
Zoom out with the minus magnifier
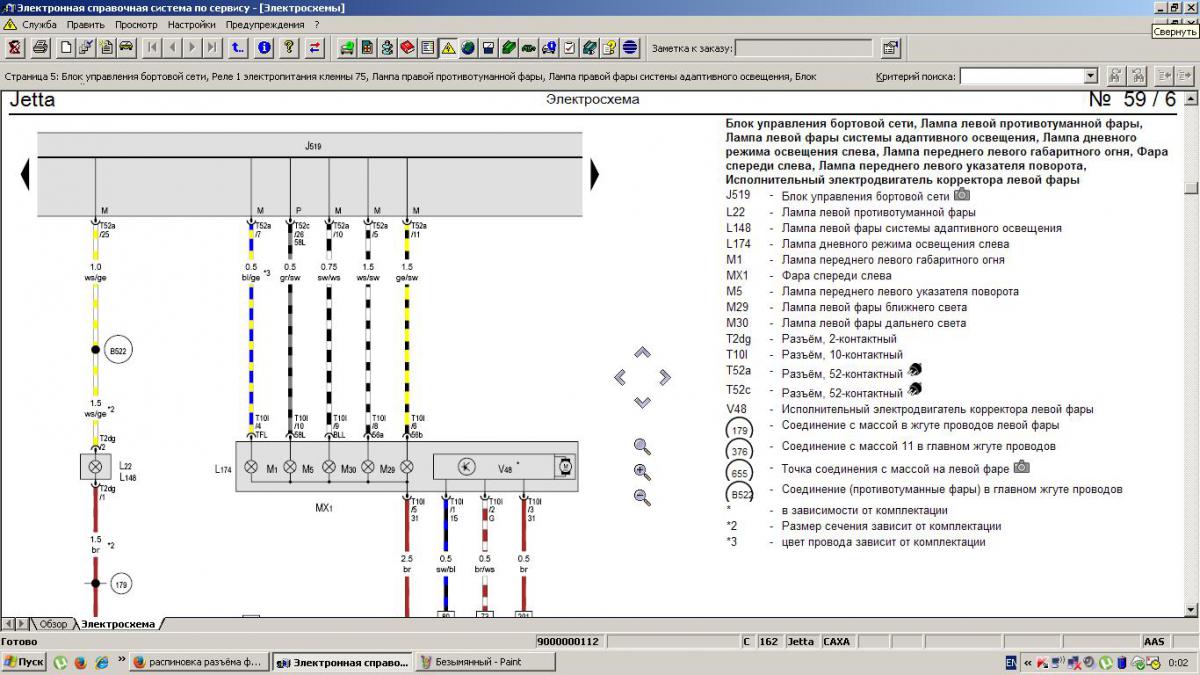pos(642,497)
